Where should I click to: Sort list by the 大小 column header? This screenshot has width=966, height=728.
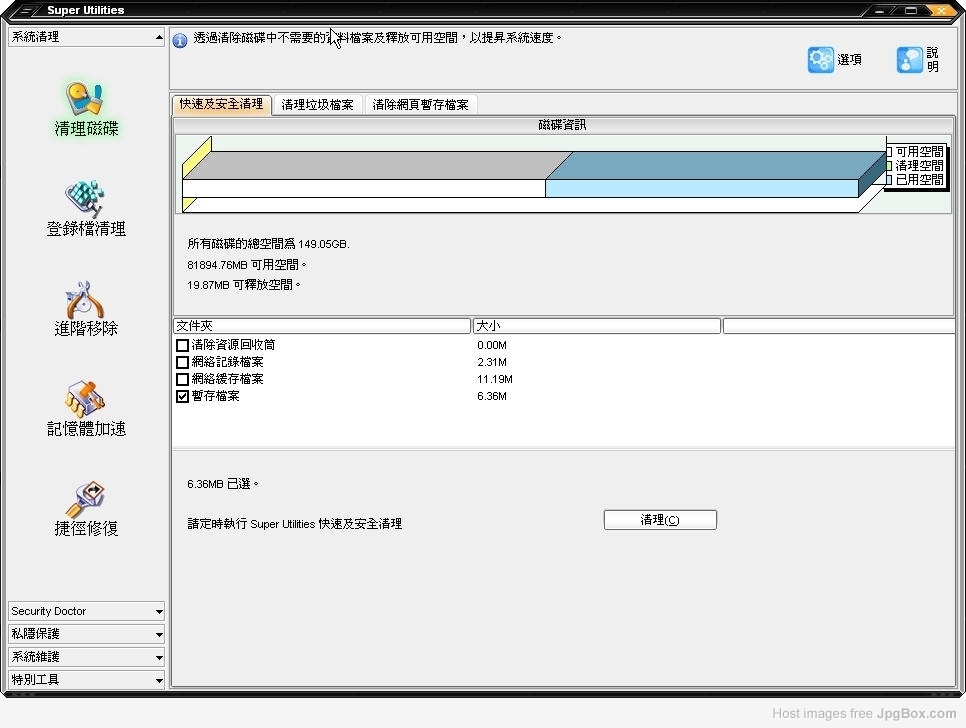[x=596, y=326]
